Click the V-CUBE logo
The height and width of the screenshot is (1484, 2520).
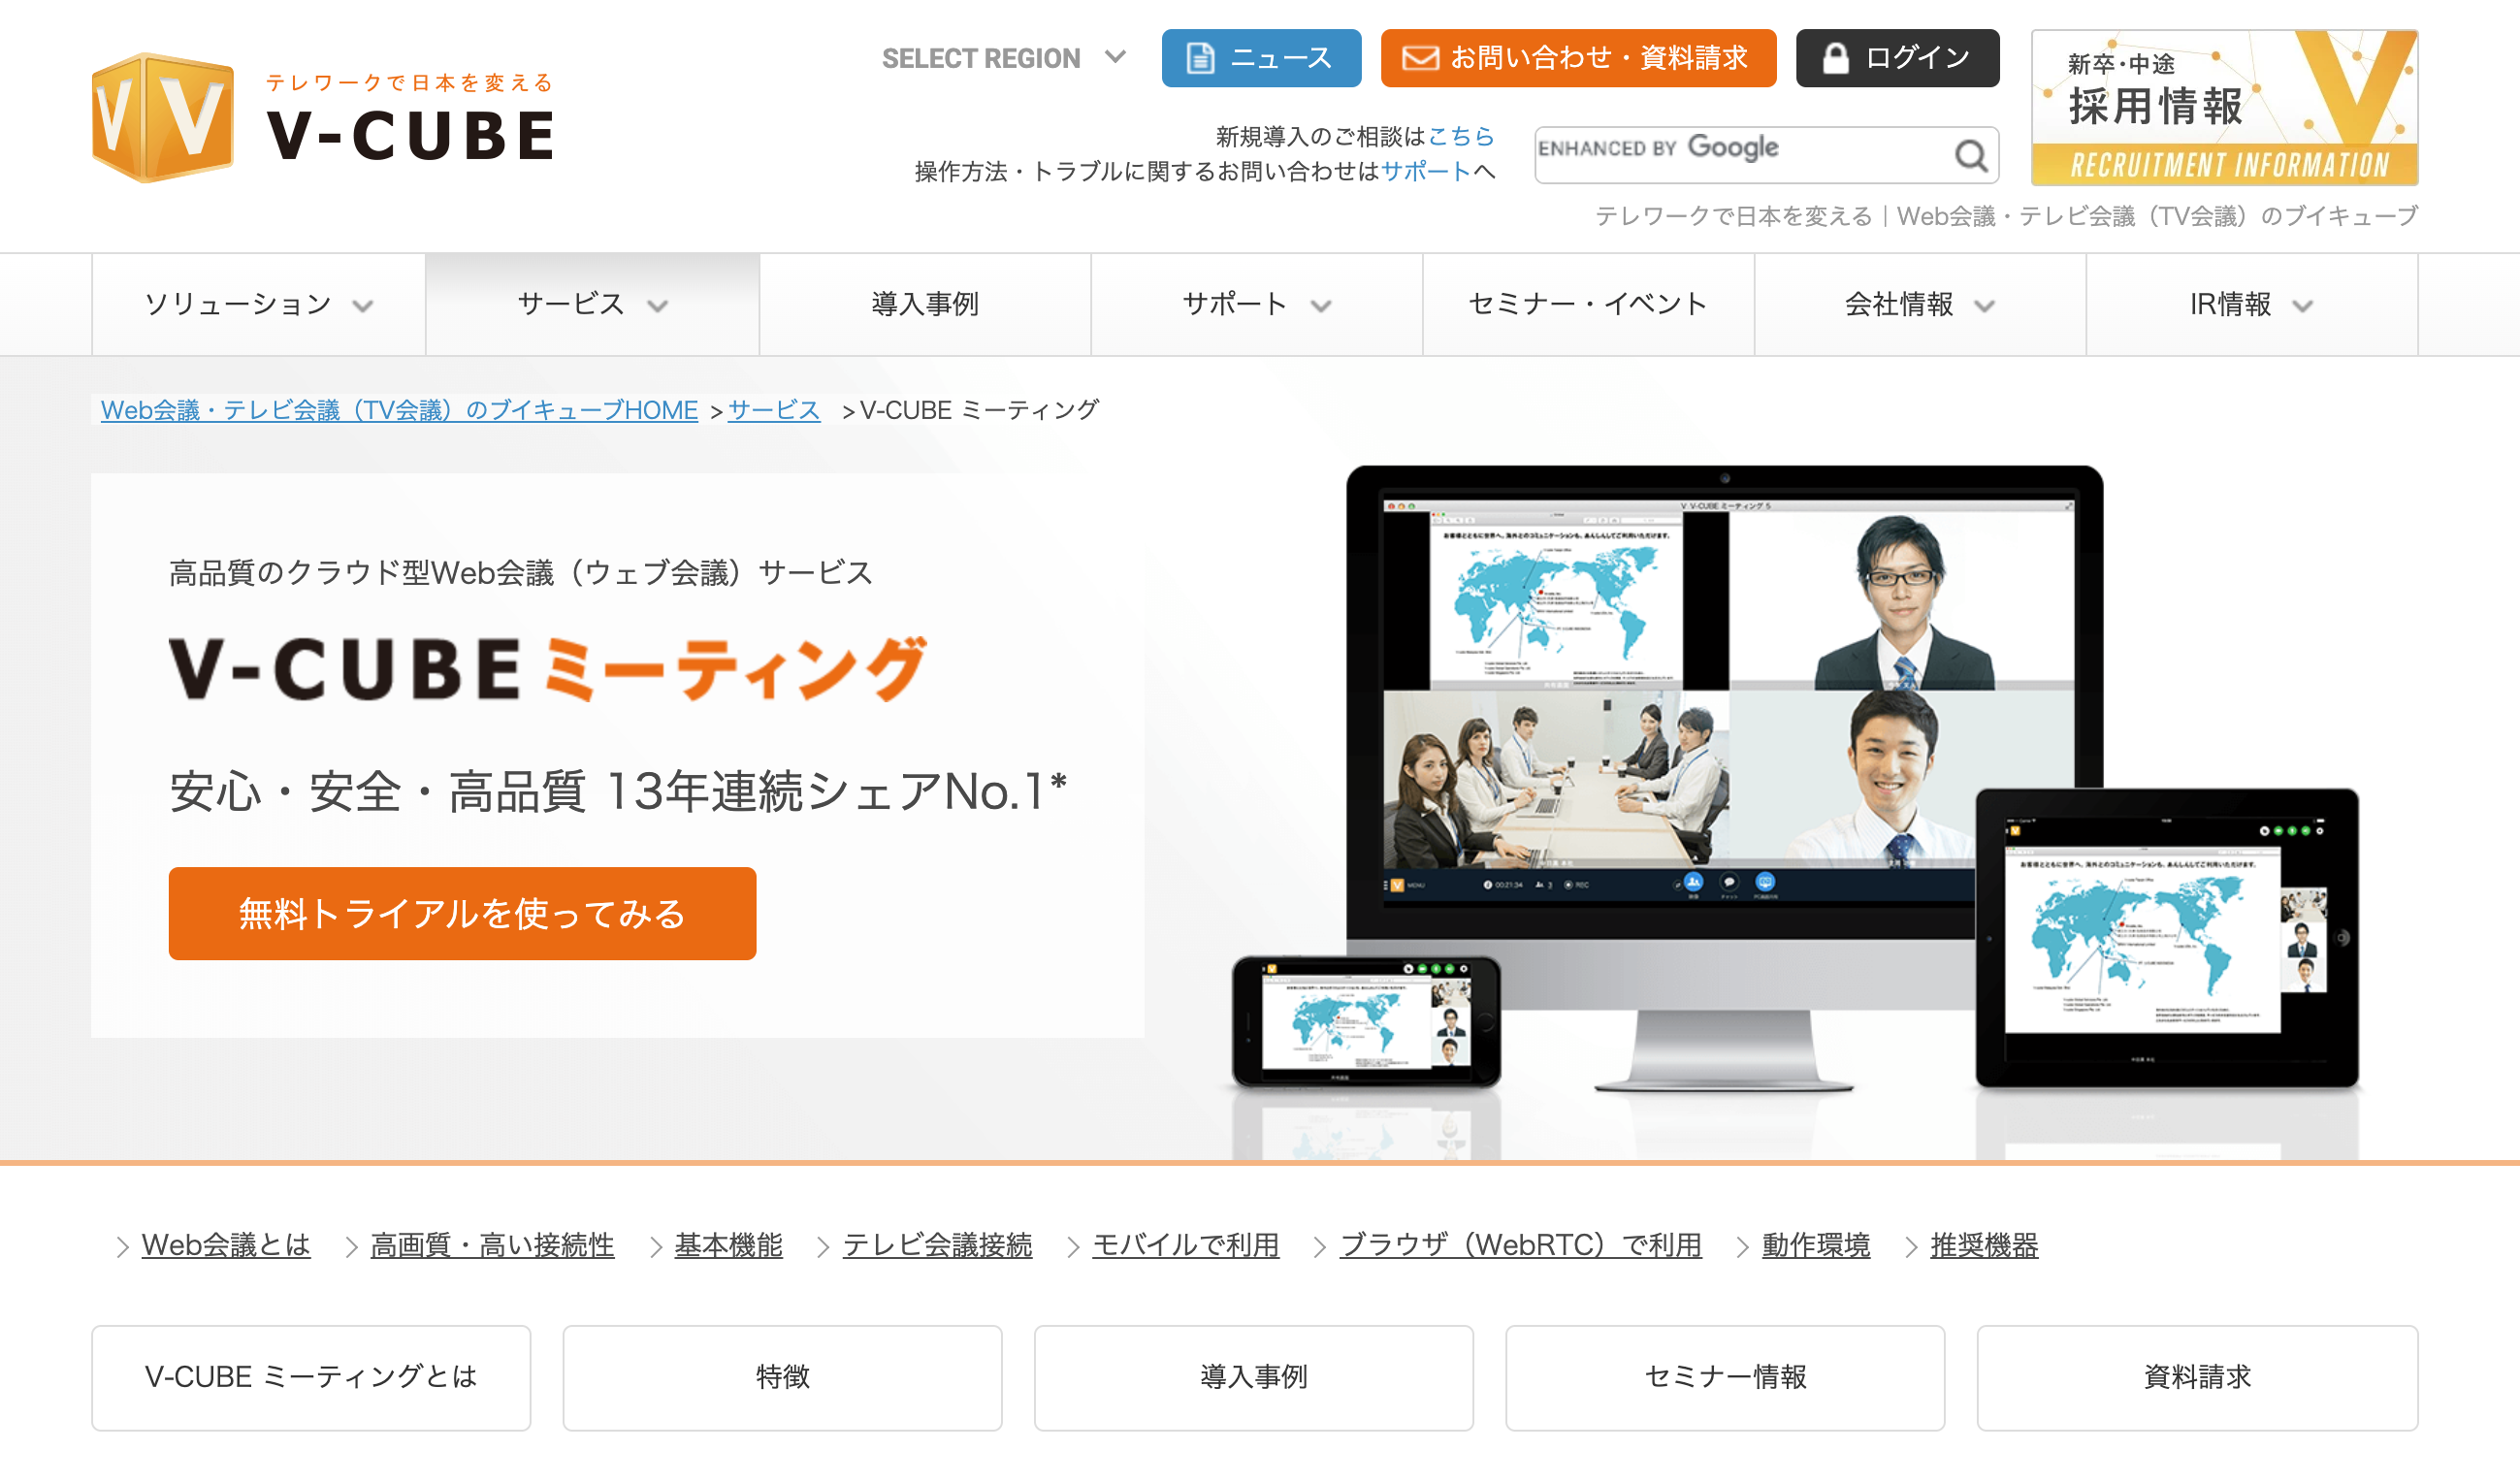coord(322,118)
